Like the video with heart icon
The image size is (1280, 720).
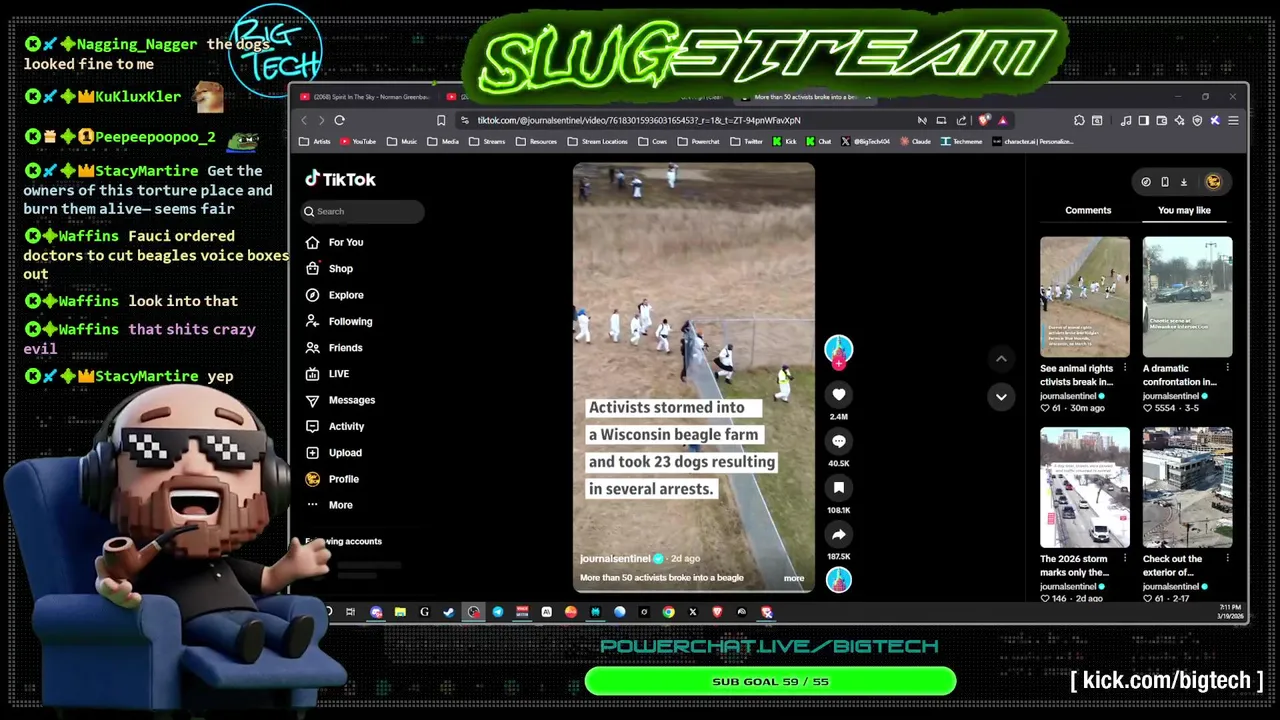[839, 395]
